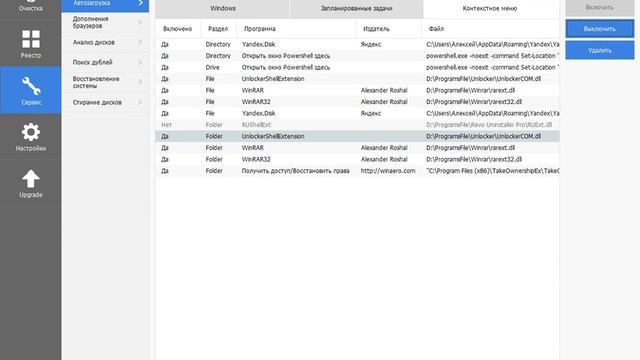The image size is (640, 360).
Task: Click the Upgrade arrow icon
Action: (x=31, y=179)
